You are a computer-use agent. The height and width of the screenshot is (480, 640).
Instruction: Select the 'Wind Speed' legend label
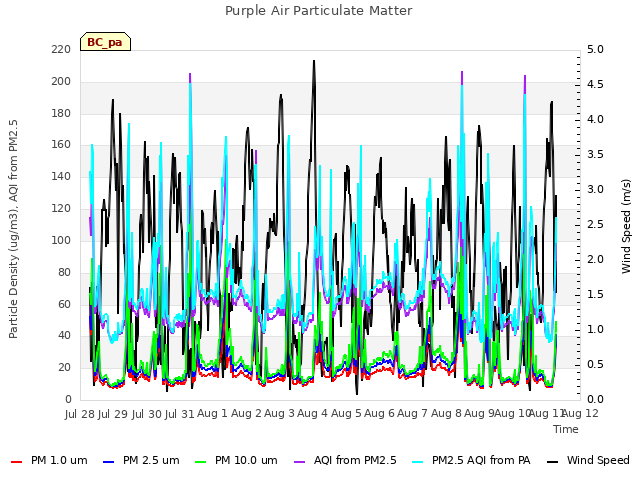pyautogui.click(x=598, y=460)
